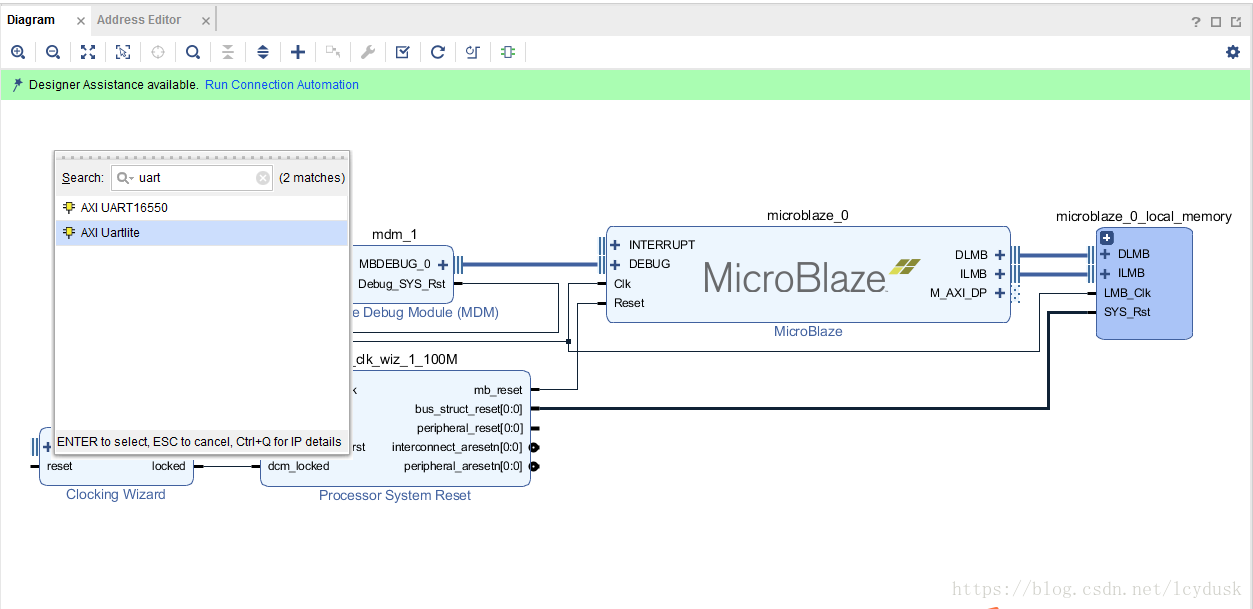Click the Optimize Routing icon
Viewport: 1253px width, 609px height.
pos(473,52)
